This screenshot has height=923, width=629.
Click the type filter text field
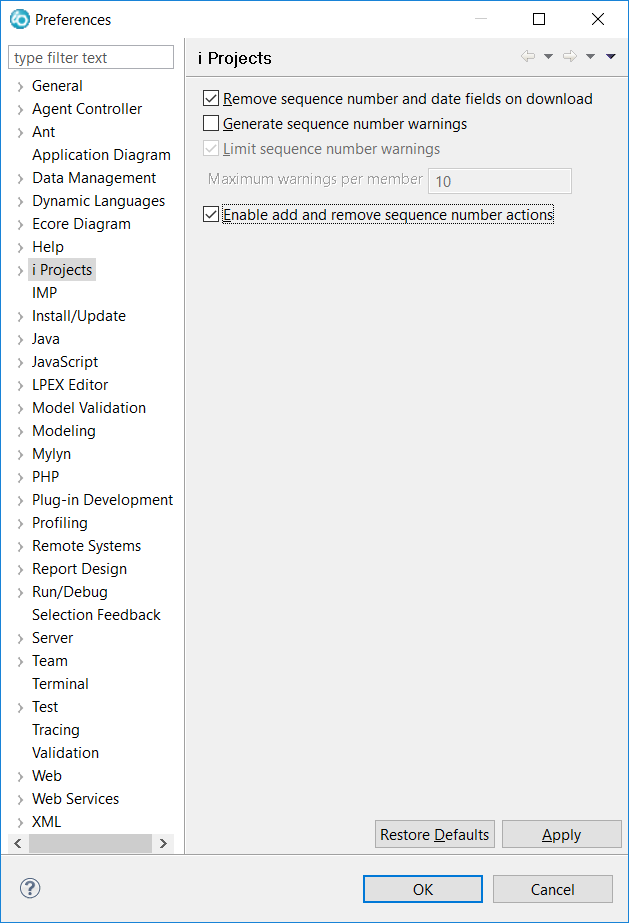(90, 57)
